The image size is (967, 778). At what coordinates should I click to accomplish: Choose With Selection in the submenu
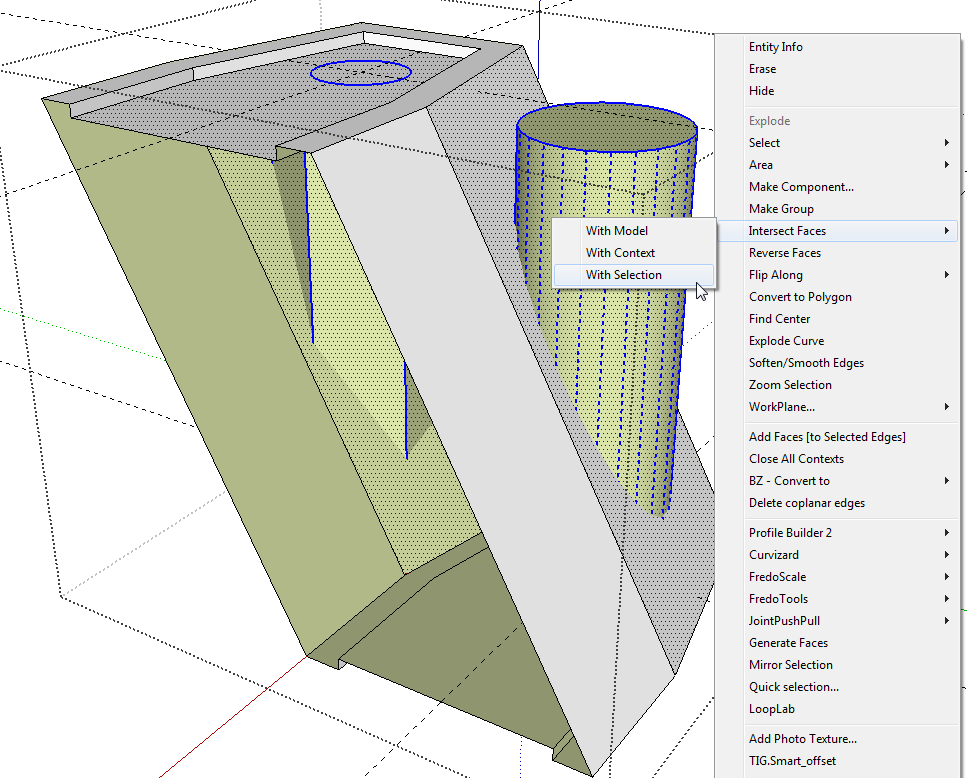click(x=624, y=275)
